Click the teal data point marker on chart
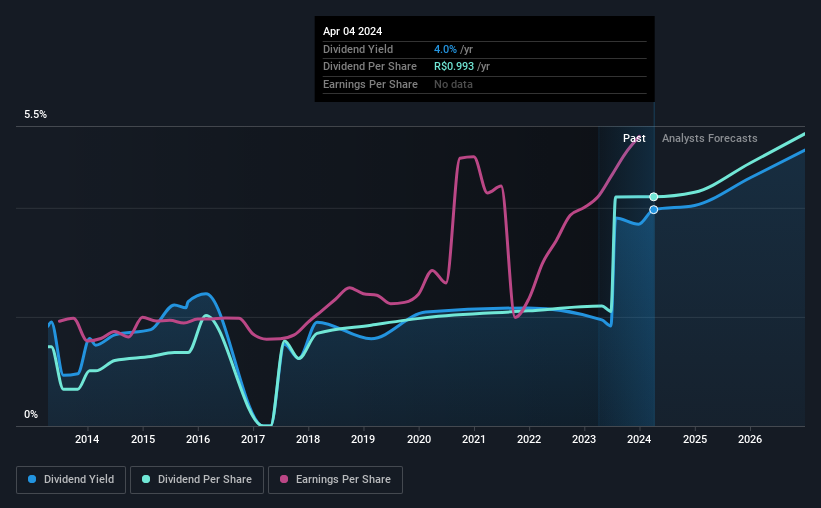Viewport: 821px width, 508px height. click(653, 197)
